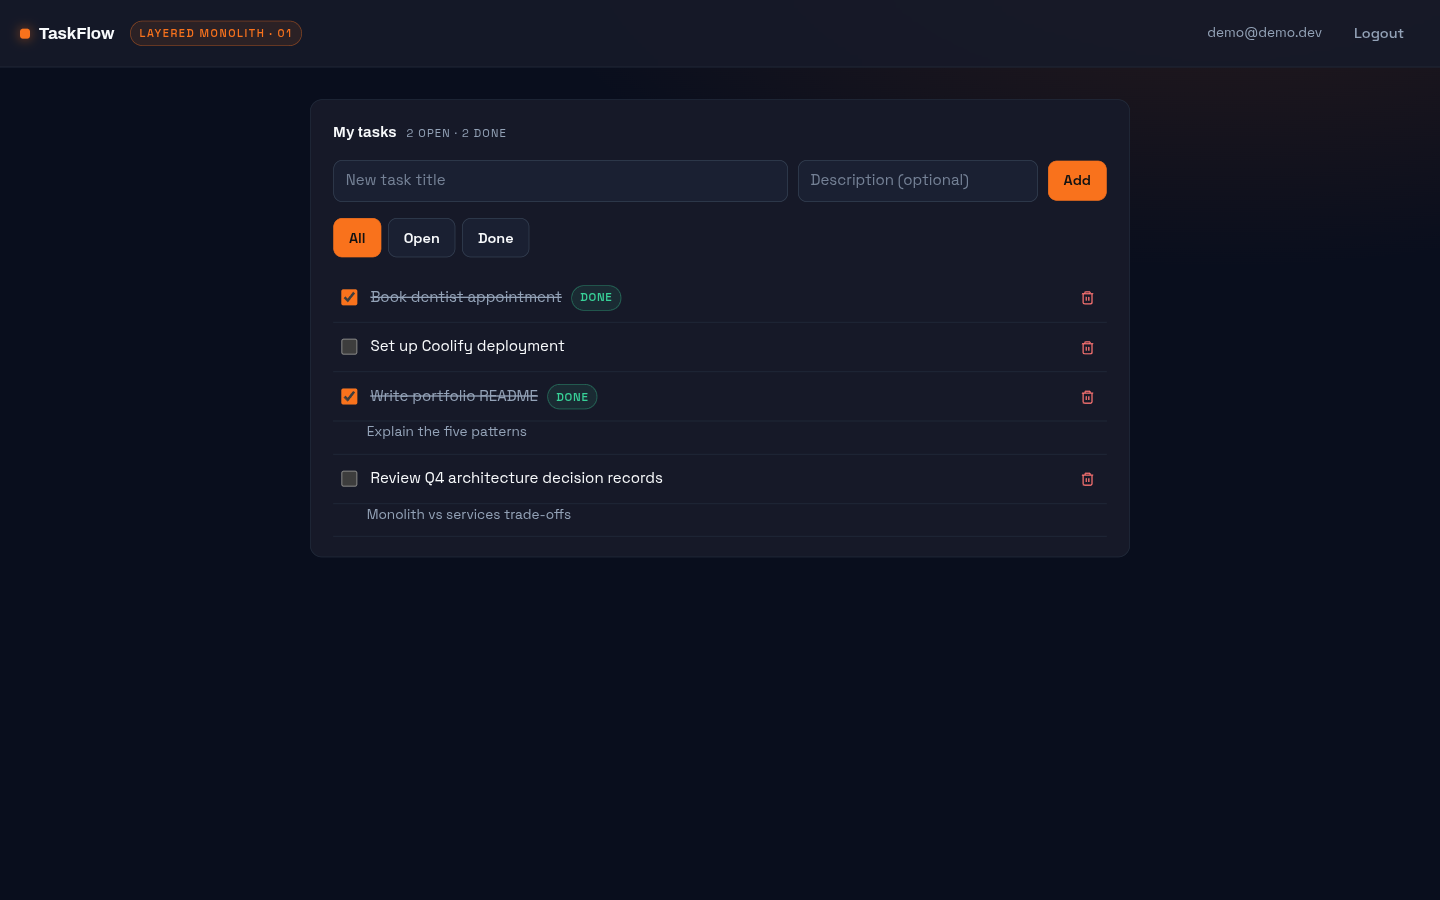Click the orange TaskFlow logo dot
Viewport: 1440px width, 900px height.
click(x=25, y=34)
